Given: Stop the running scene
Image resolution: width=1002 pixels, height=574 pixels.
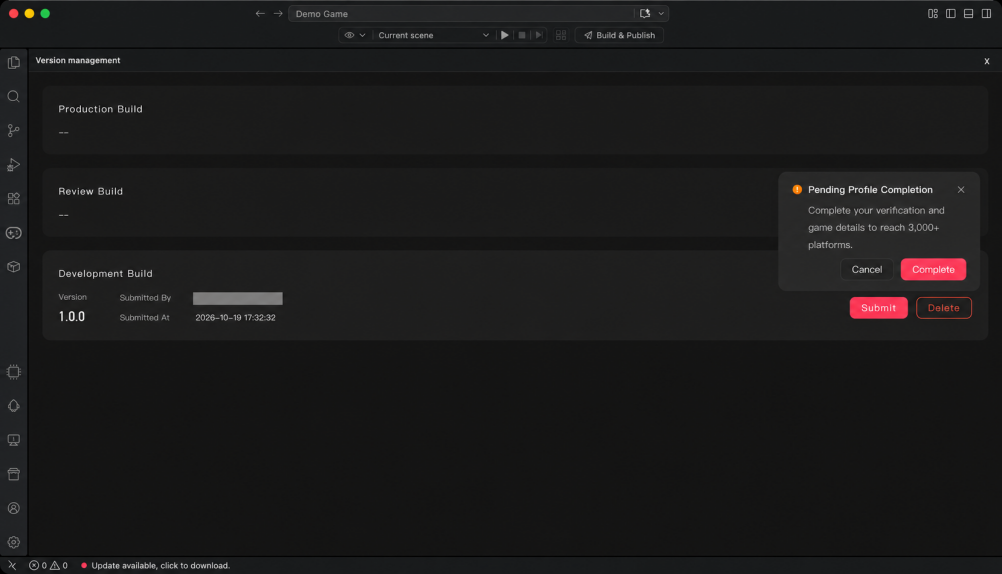Looking at the screenshot, I should [x=522, y=35].
